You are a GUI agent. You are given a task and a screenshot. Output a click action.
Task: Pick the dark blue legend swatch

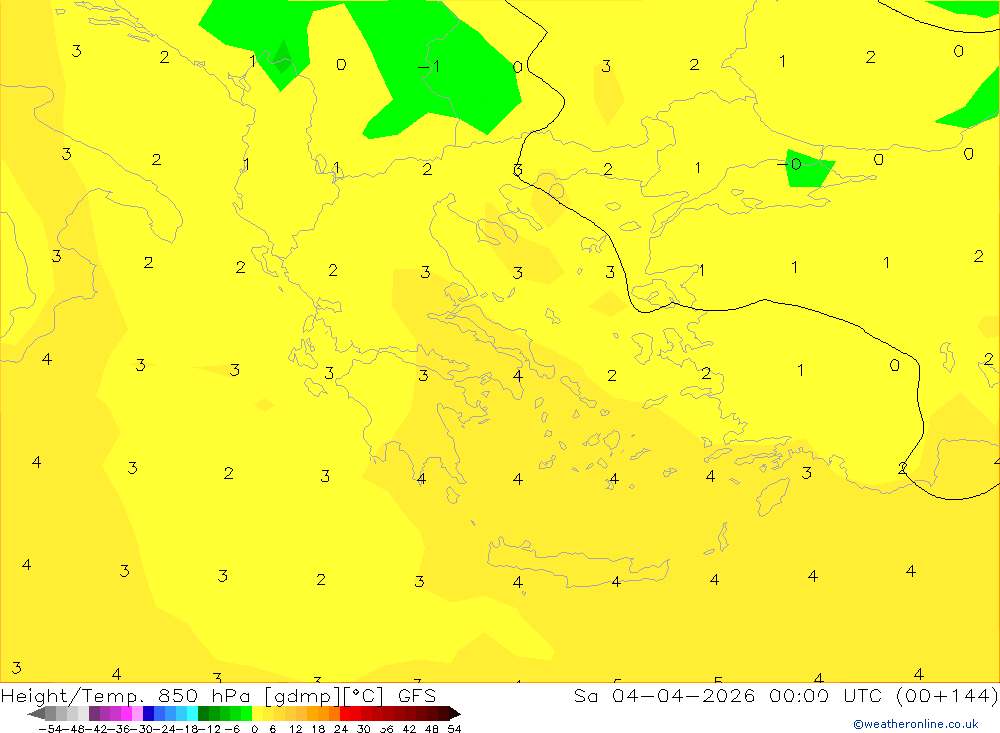(148, 713)
